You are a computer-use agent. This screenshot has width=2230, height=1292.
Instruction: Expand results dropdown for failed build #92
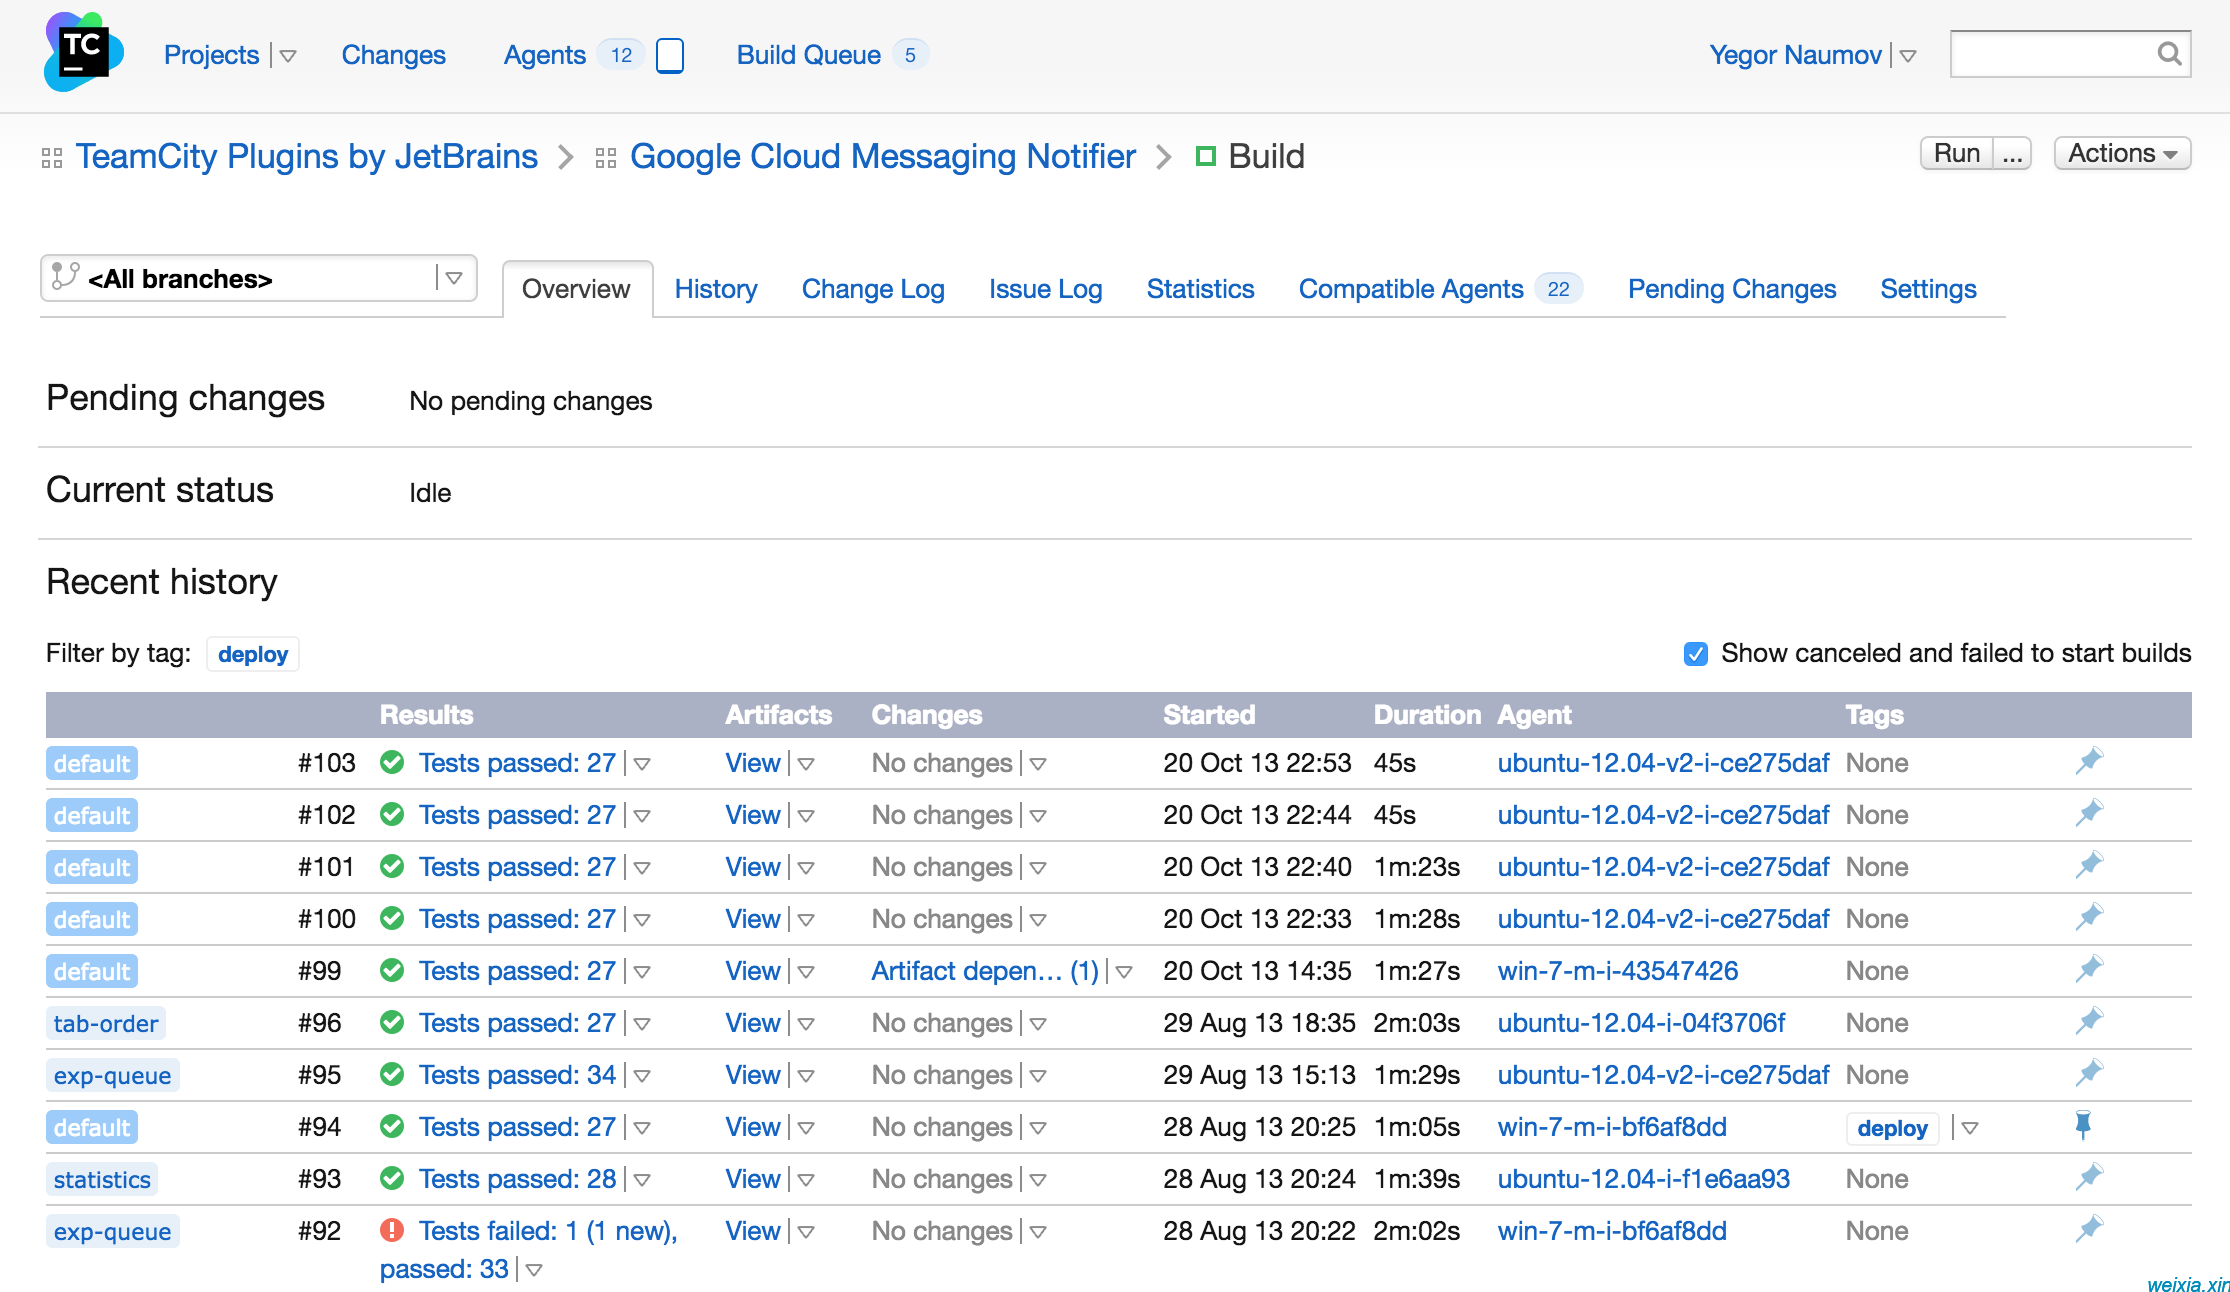(x=534, y=1270)
